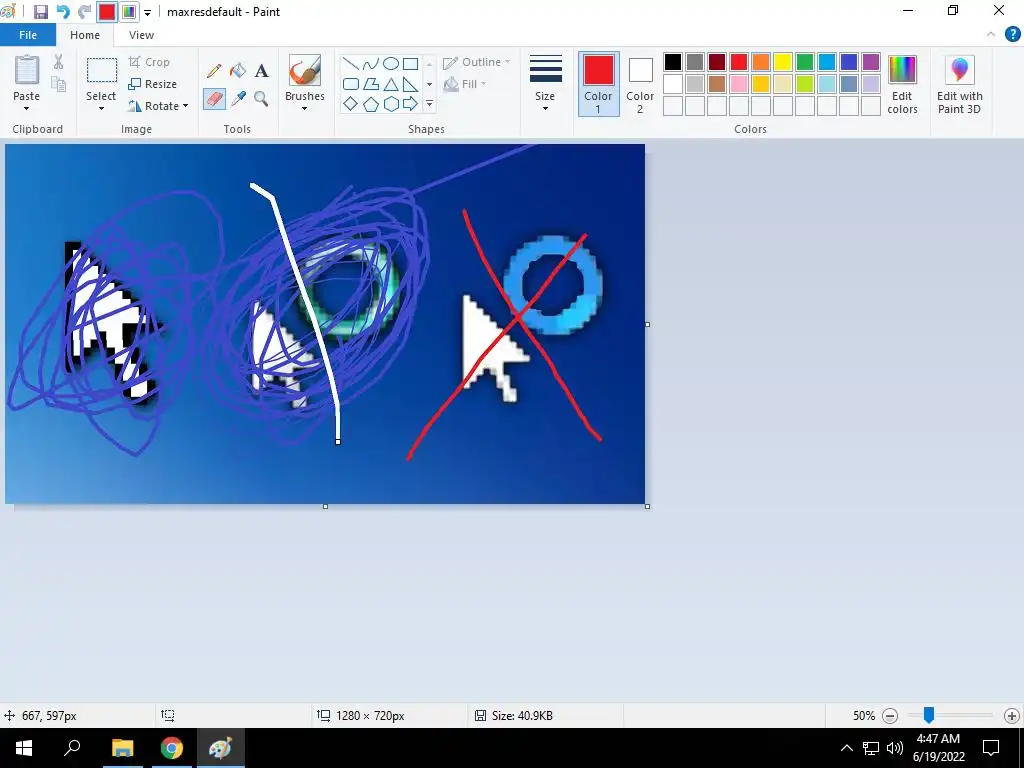Activate the Color 2 selector
Viewport: 1024px width, 768px height.
click(x=640, y=84)
